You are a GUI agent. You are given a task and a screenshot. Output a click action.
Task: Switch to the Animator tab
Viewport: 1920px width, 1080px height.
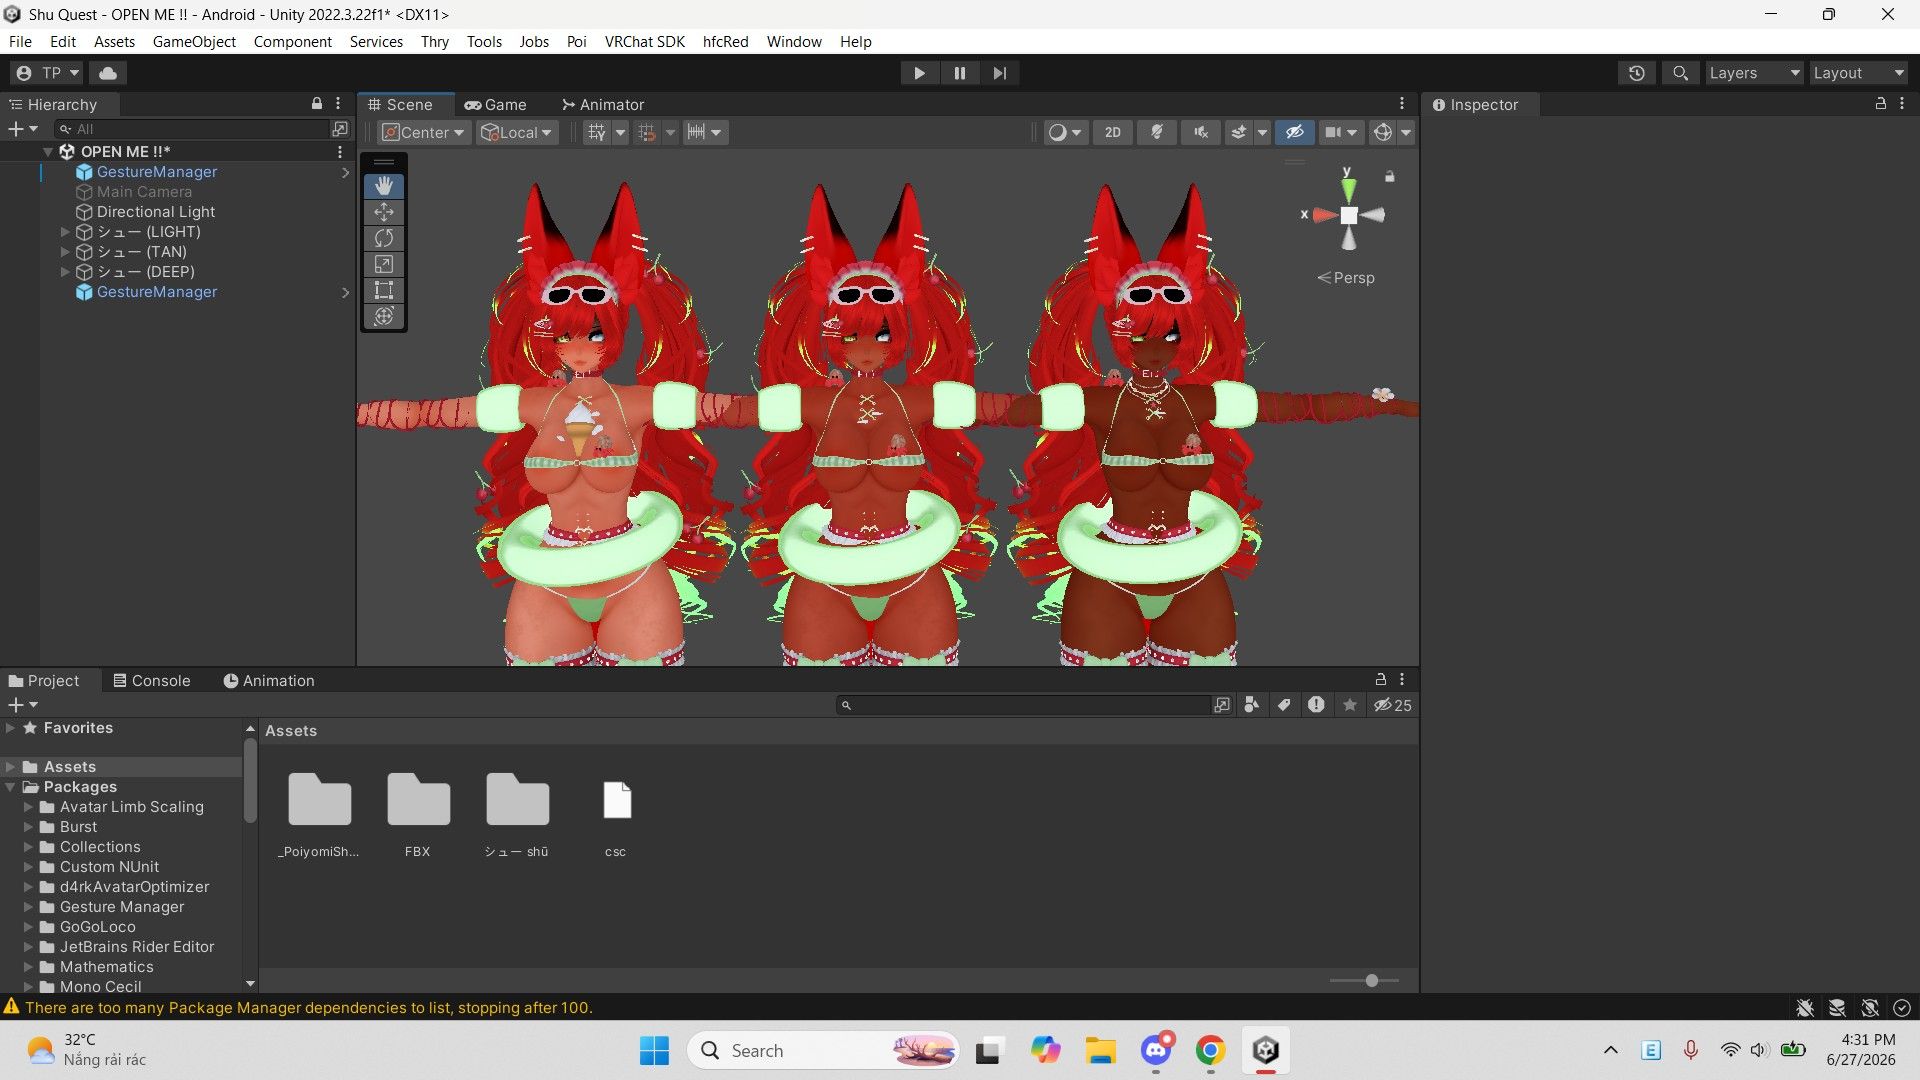(602, 104)
